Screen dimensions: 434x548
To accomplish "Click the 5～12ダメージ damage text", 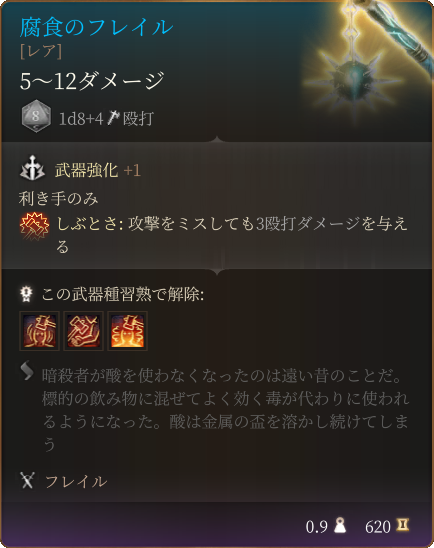I will click(92, 80).
